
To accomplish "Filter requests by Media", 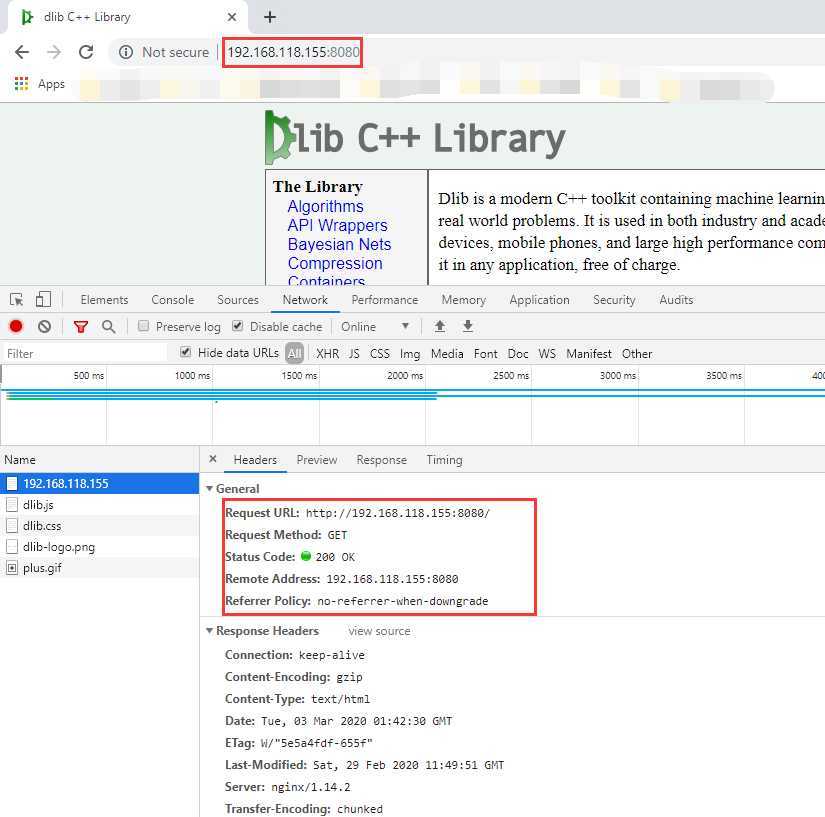I will pos(447,354).
